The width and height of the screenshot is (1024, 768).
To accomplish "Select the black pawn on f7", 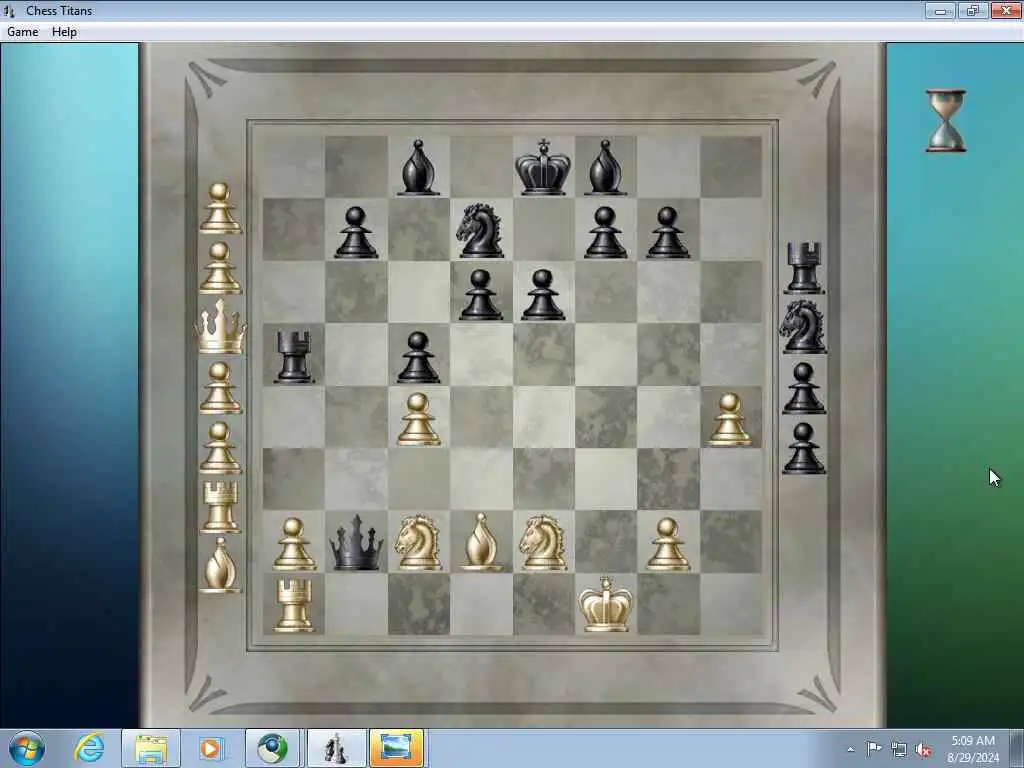I will (605, 232).
